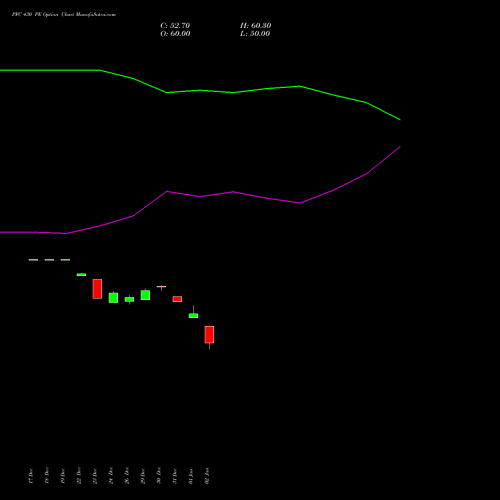The image size is (500, 500).
Task: Click the red candlestick for 31 Dec
Action: 177,299
